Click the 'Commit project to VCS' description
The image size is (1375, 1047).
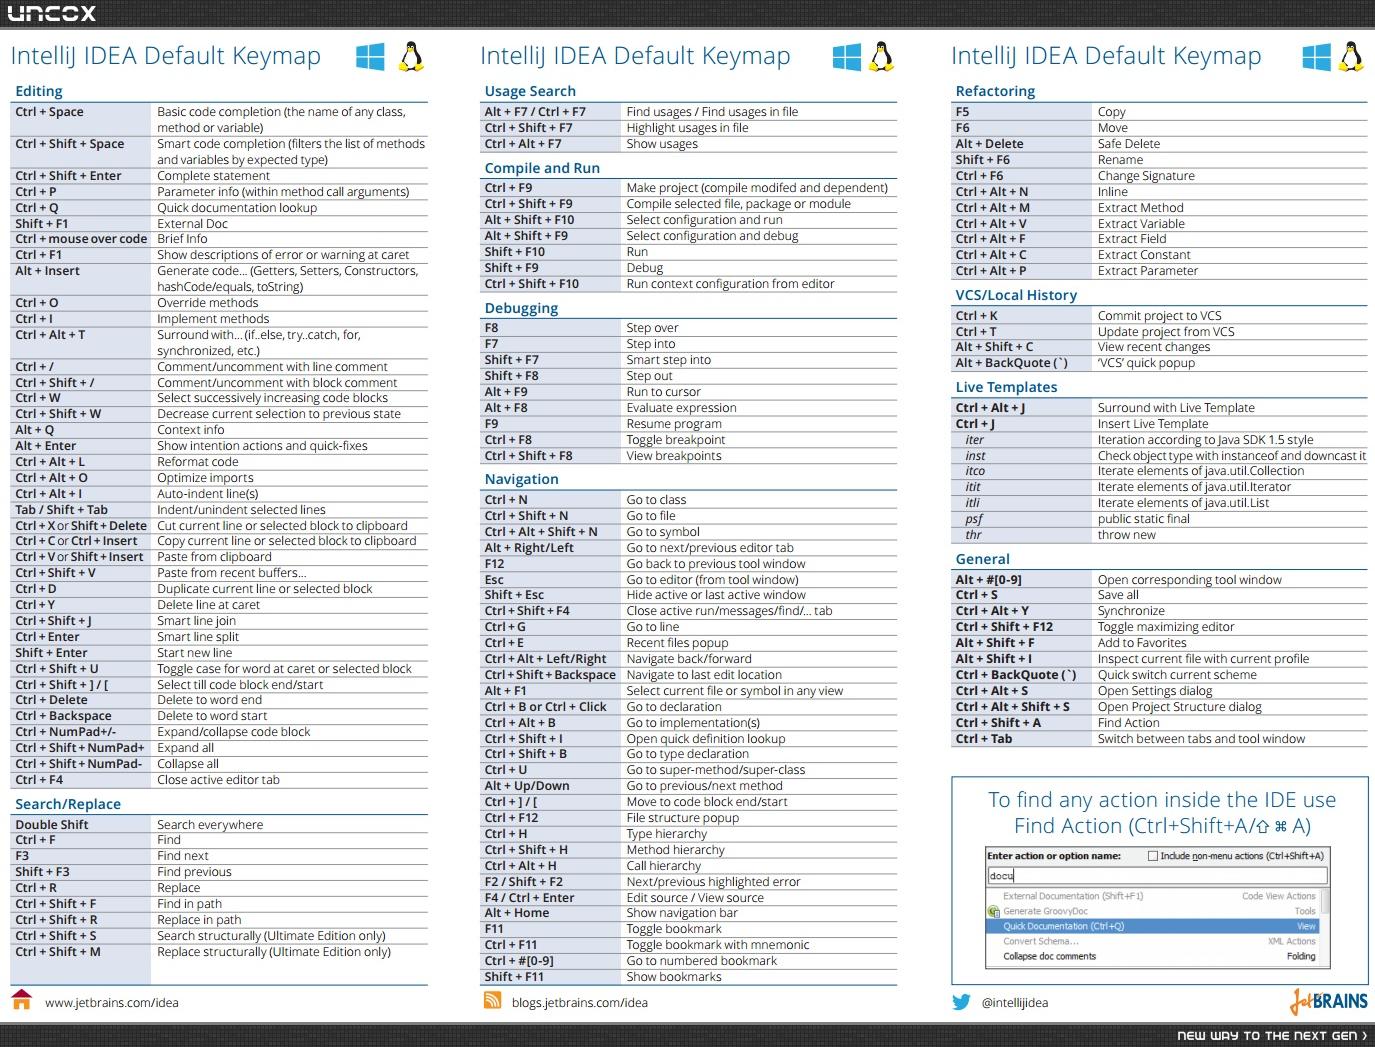(1160, 316)
